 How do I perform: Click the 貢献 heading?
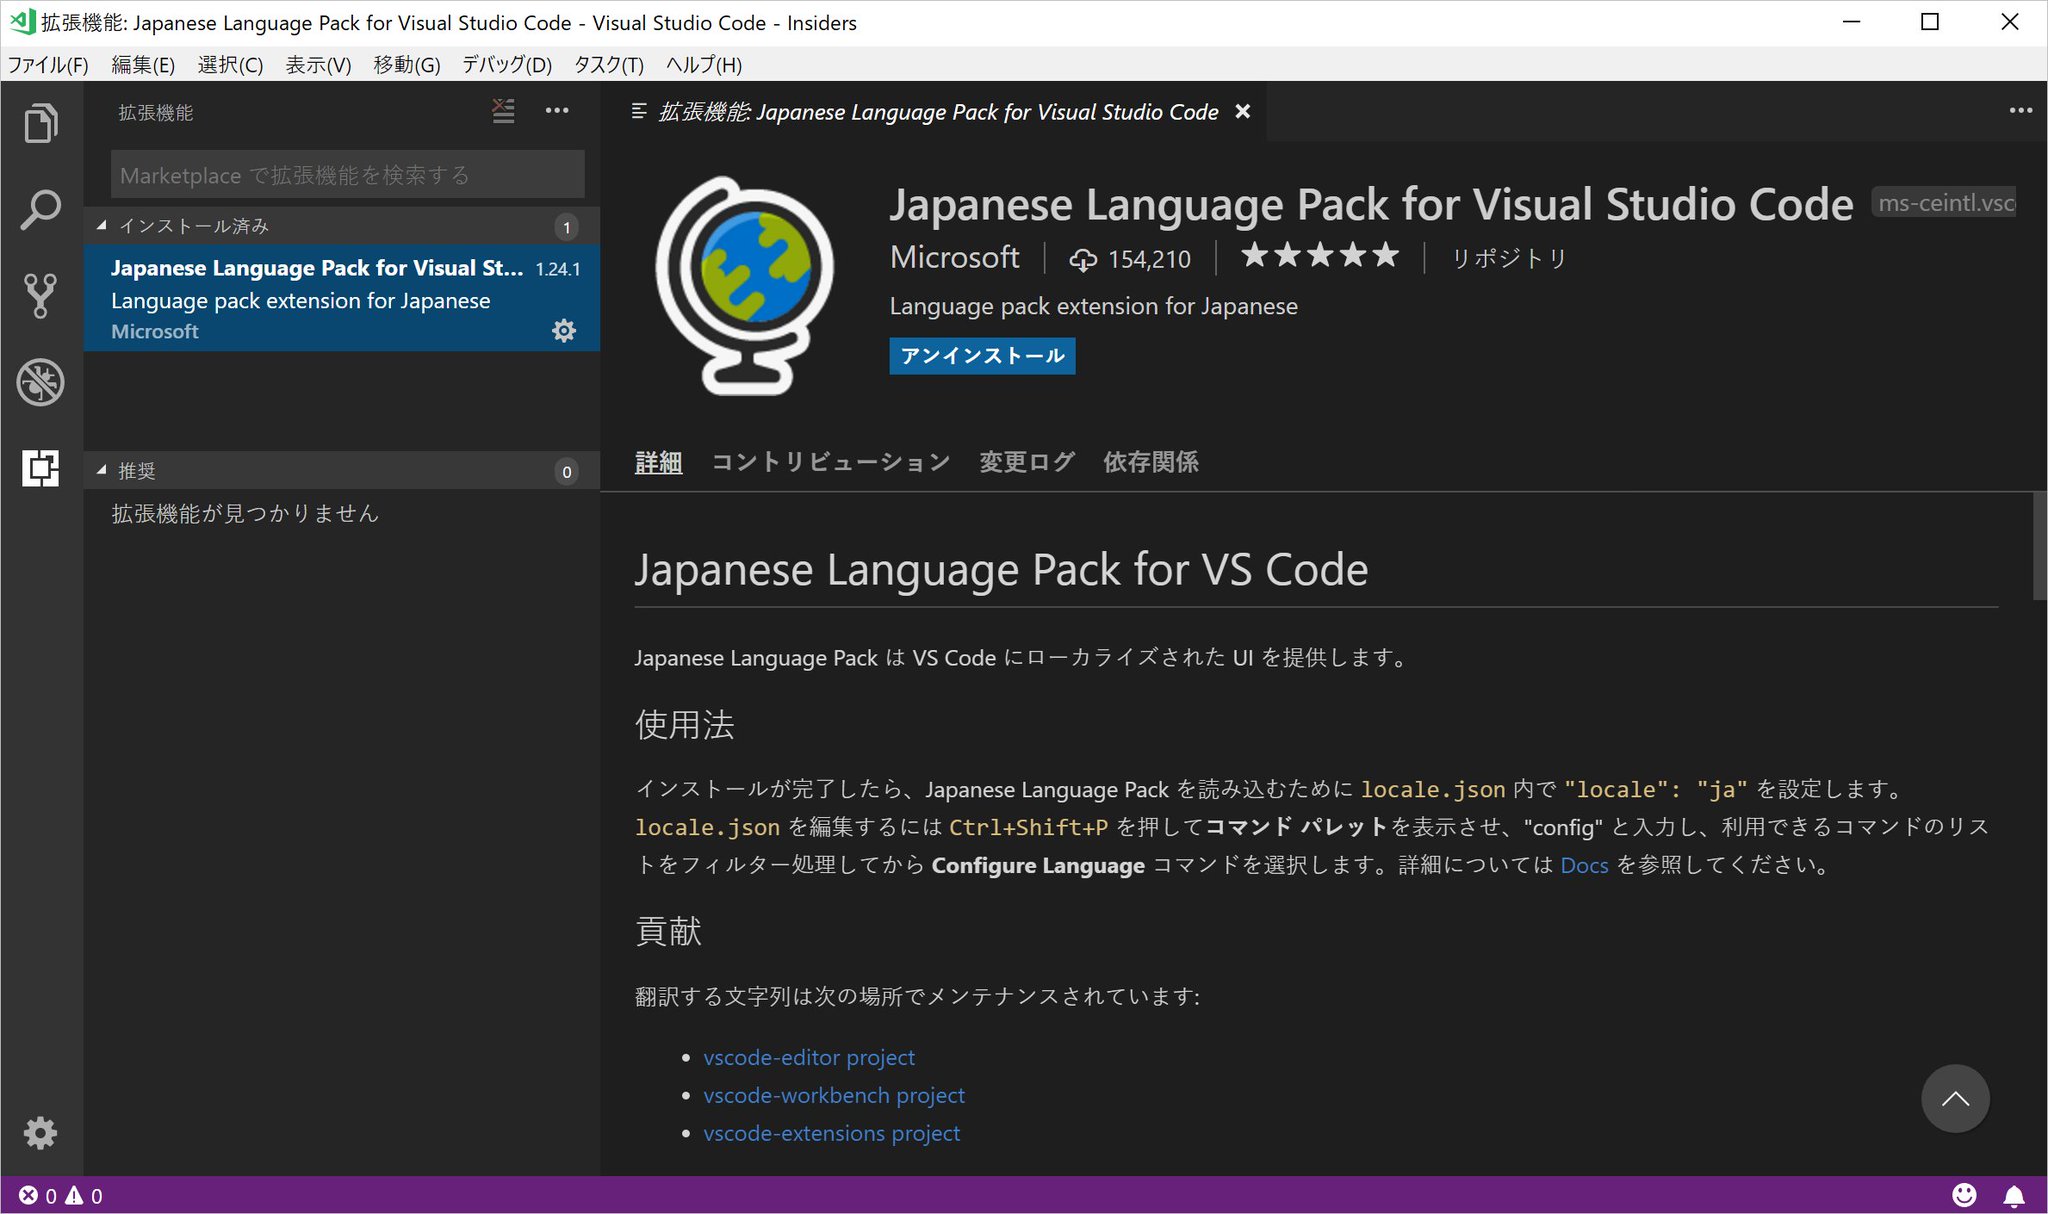pos(668,932)
